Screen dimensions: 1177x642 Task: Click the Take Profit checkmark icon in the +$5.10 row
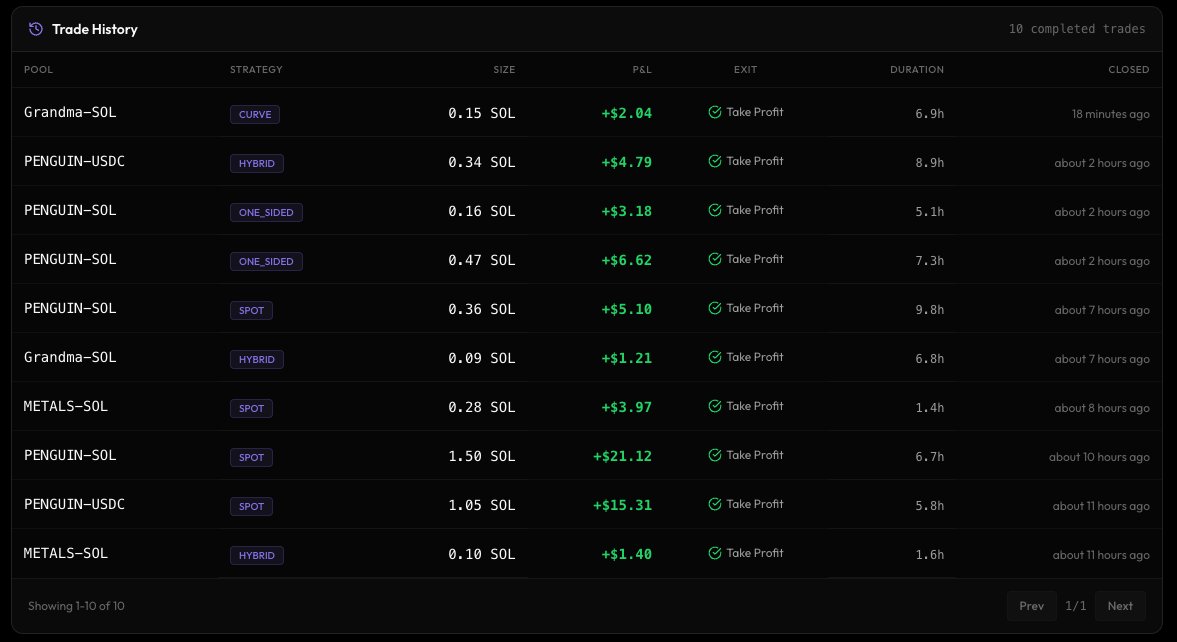(715, 308)
